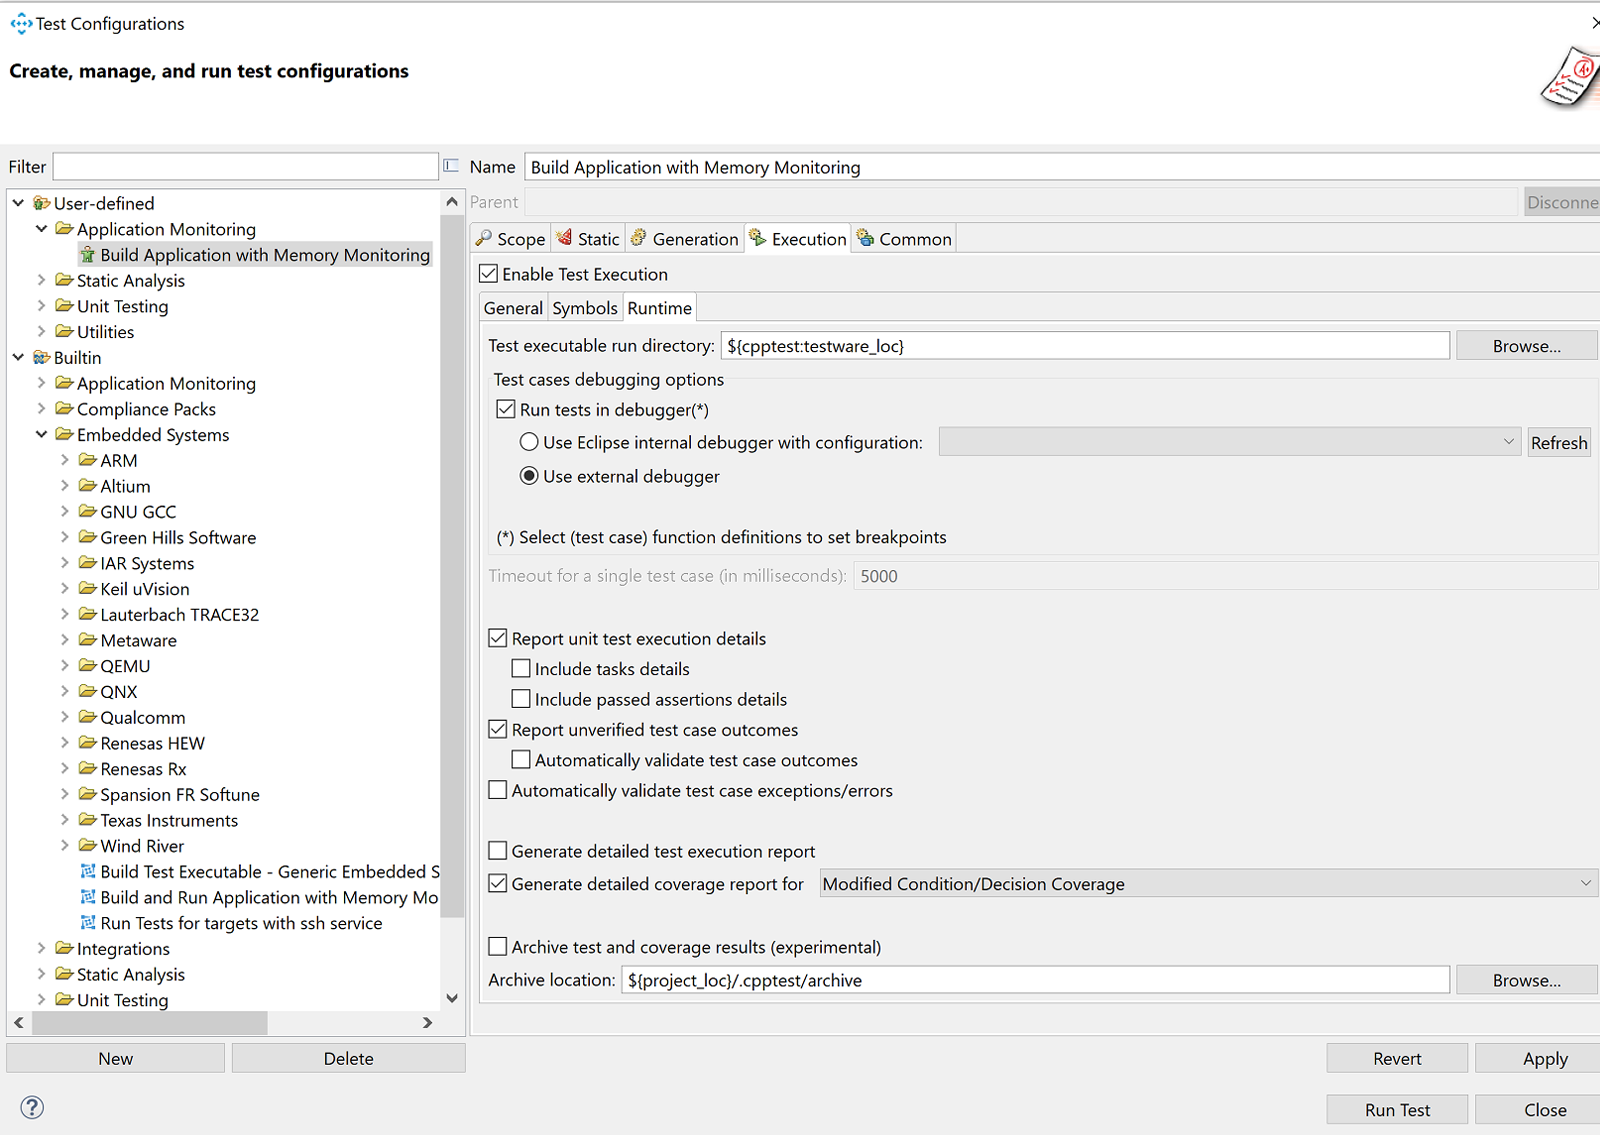
Task: Expand the Renesas Rx node
Action: click(64, 768)
